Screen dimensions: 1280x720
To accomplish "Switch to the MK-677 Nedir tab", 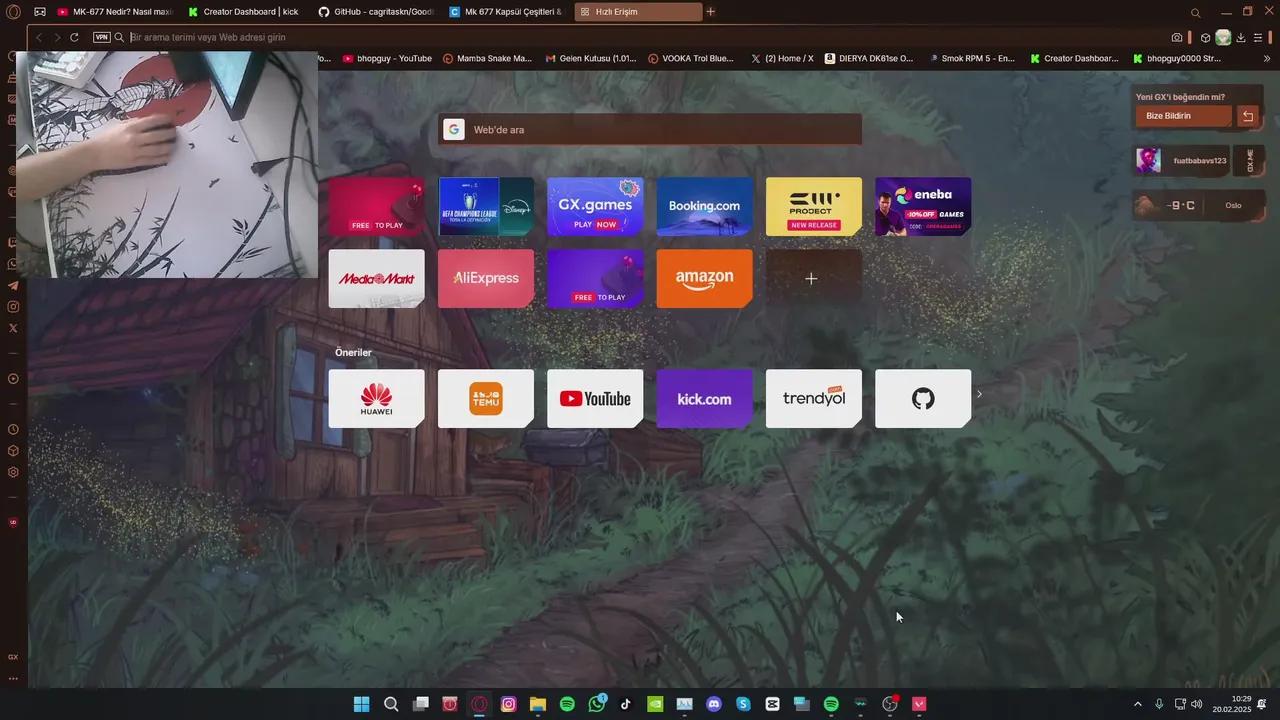I will coord(116,12).
